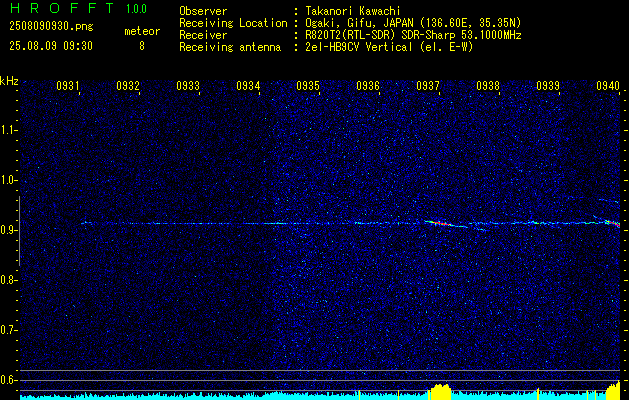Screen dimensions: 629x400
Task: Click the 0939 time marker
Action: 548,85
